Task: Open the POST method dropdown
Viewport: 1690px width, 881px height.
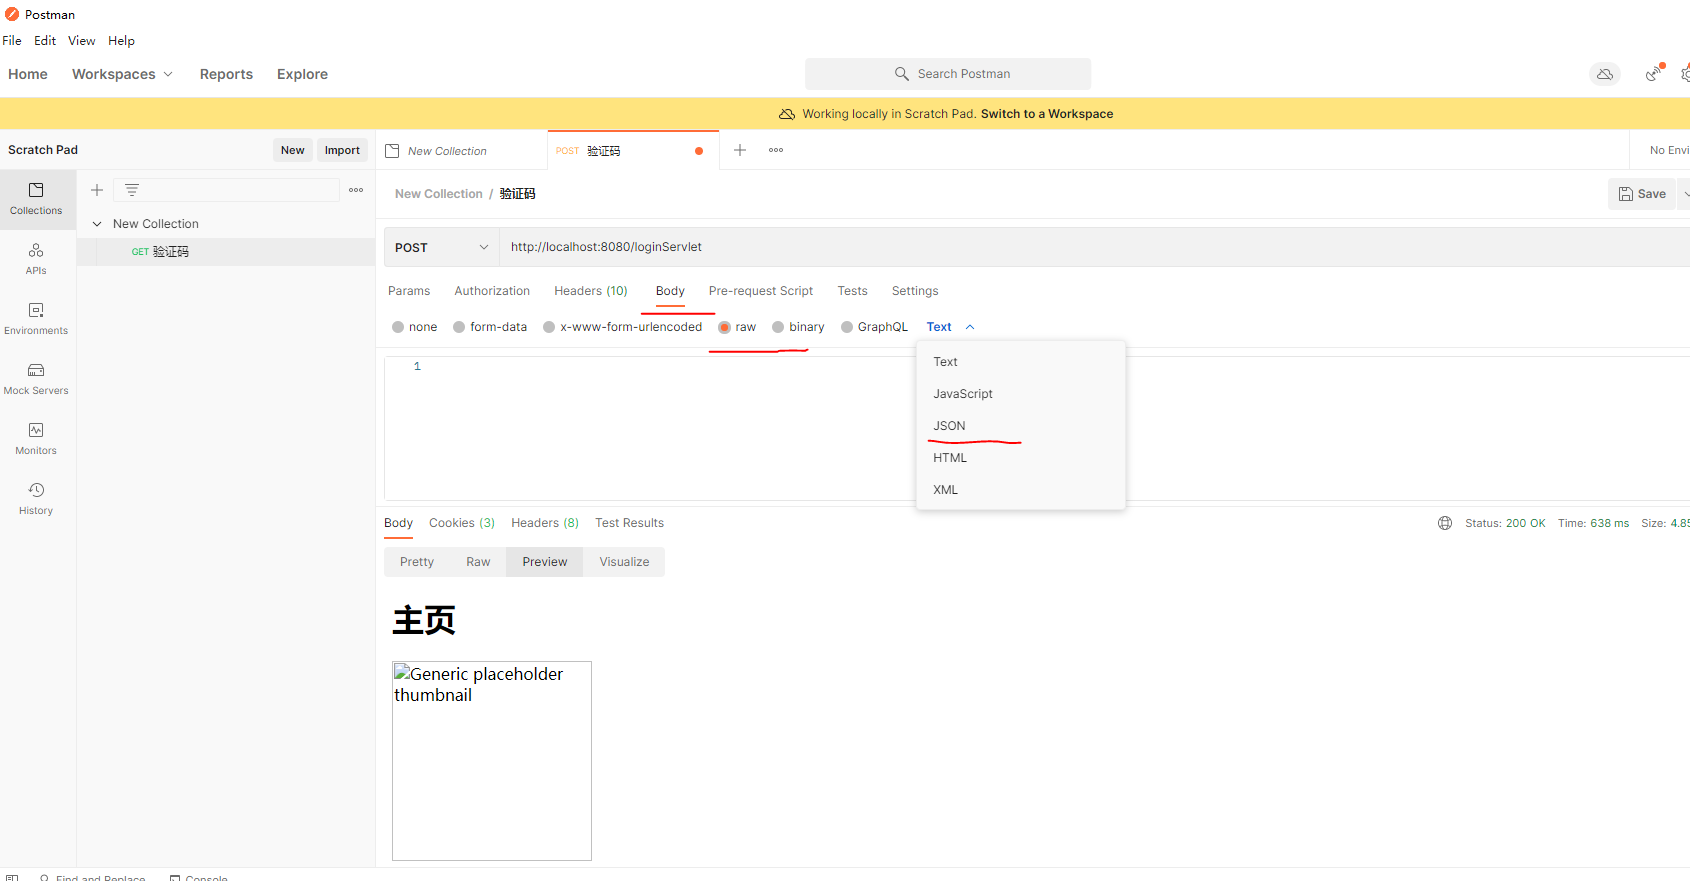Action: click(x=442, y=247)
